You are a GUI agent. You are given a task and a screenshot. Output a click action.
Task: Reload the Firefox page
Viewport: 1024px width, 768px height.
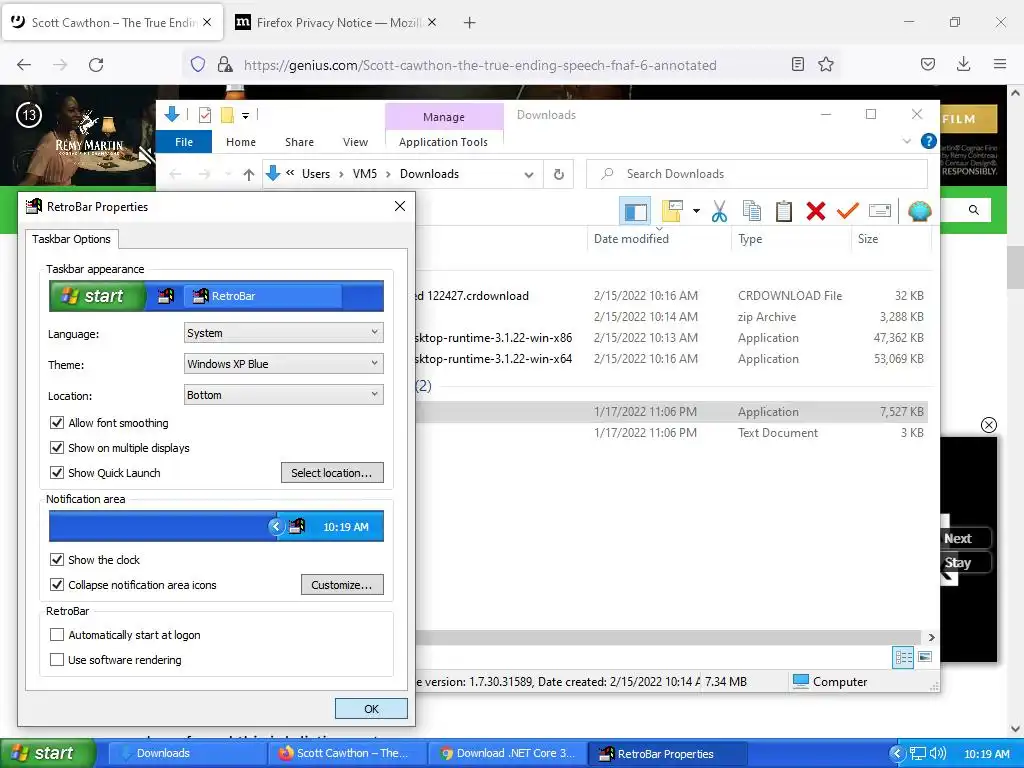click(x=96, y=65)
